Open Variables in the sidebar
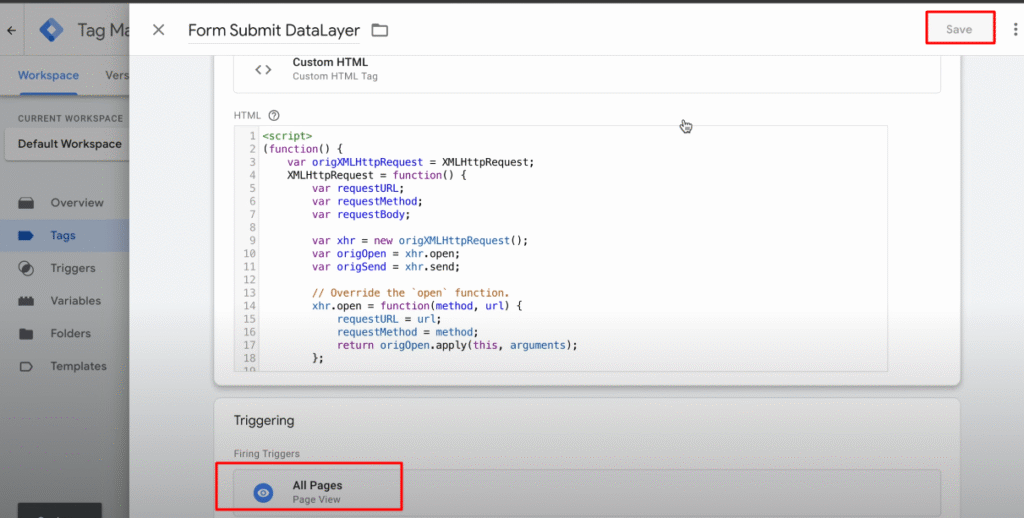The height and width of the screenshot is (518, 1024). (75, 301)
